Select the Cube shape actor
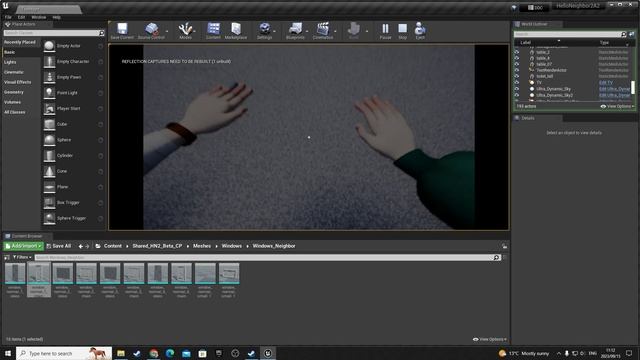Viewport: 640px width, 360px height. tap(73, 124)
